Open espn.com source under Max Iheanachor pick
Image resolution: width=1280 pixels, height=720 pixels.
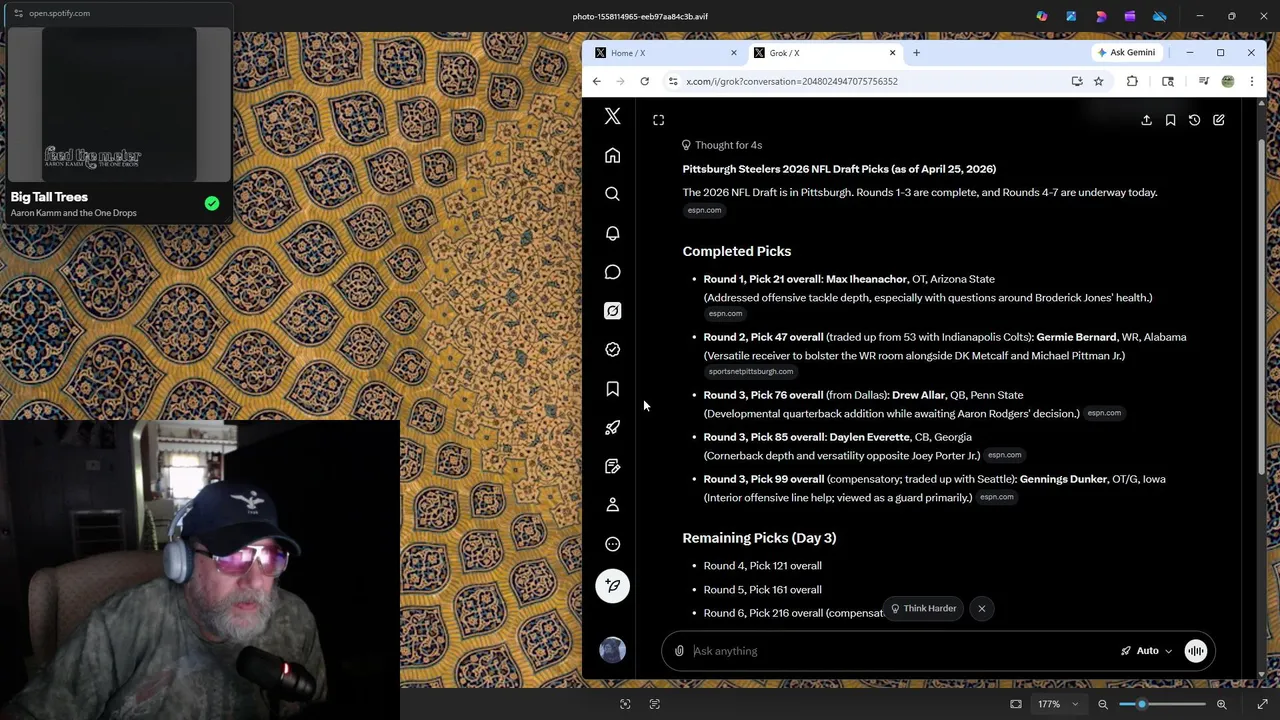(x=725, y=314)
